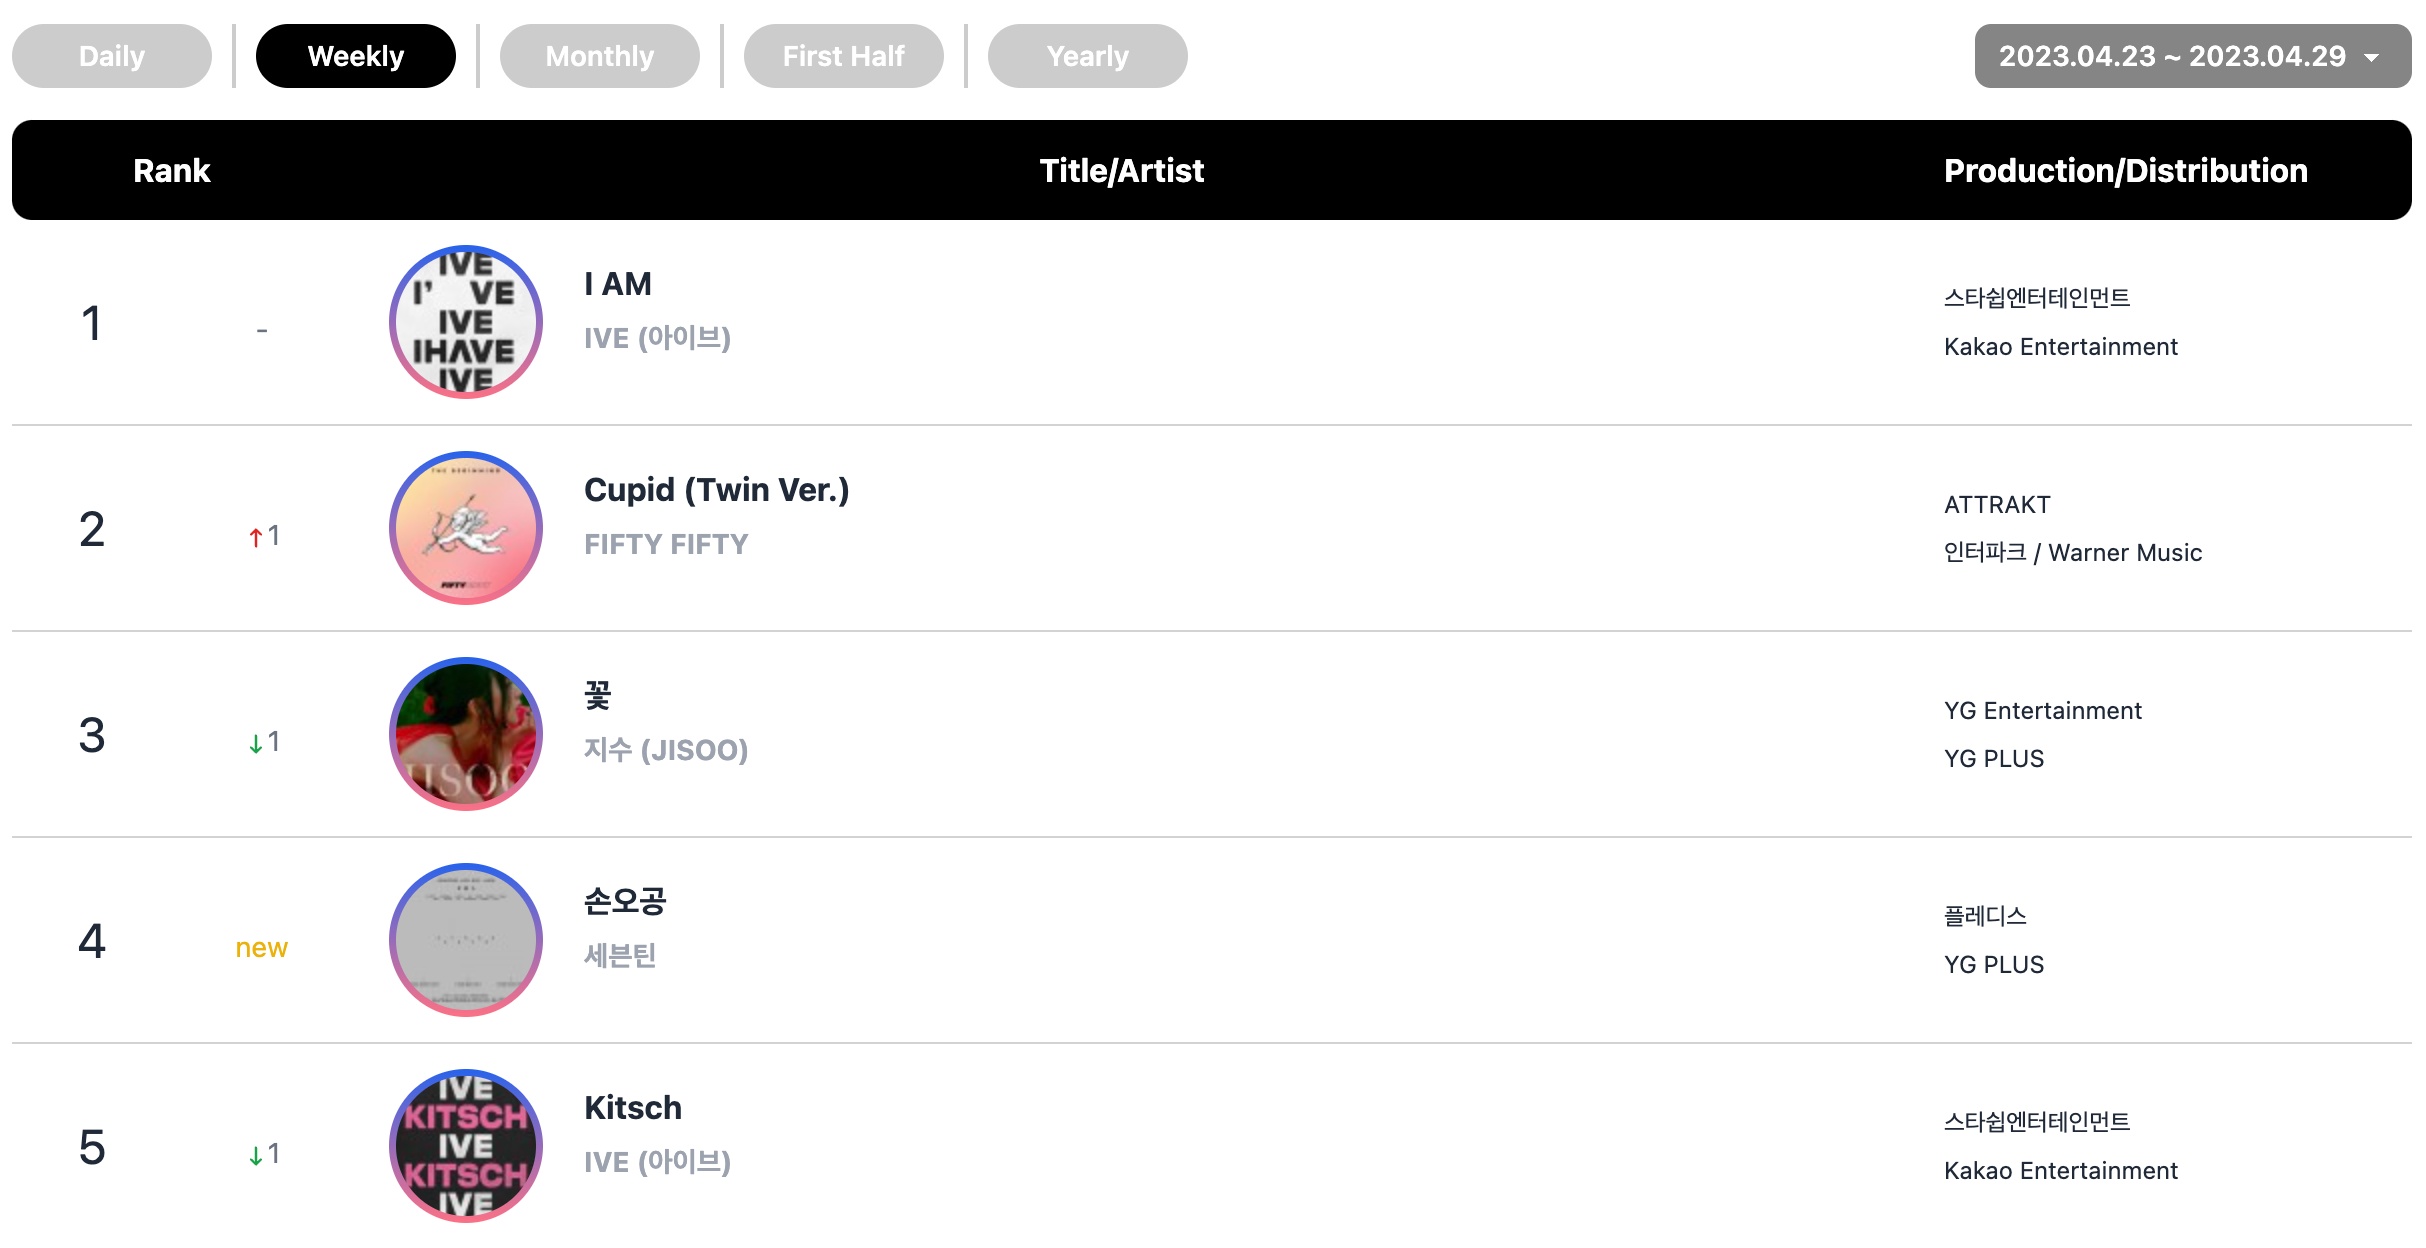Switch to the Yearly chart tab
Viewport: 2426px width, 1248px height.
click(1088, 56)
